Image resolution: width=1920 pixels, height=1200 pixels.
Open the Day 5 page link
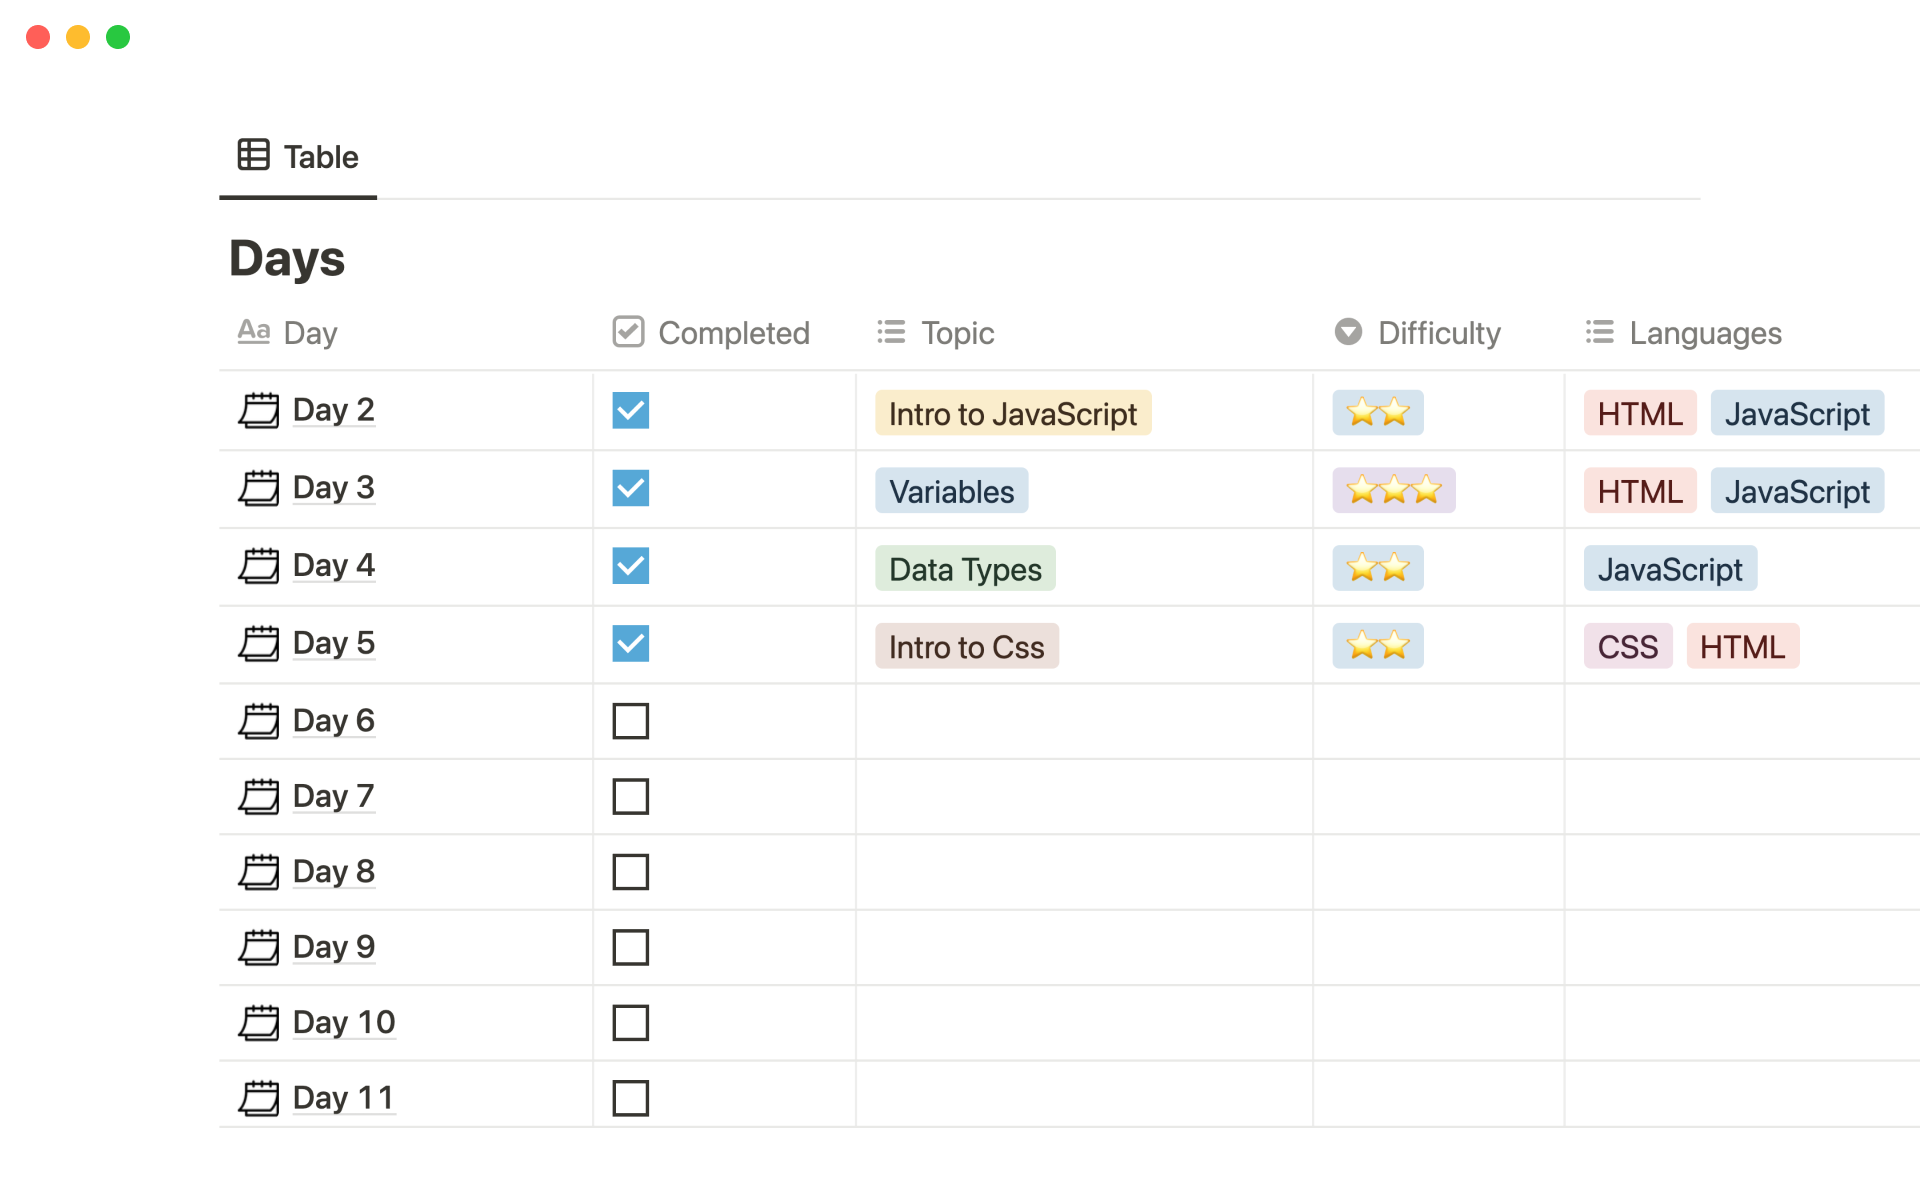(333, 643)
